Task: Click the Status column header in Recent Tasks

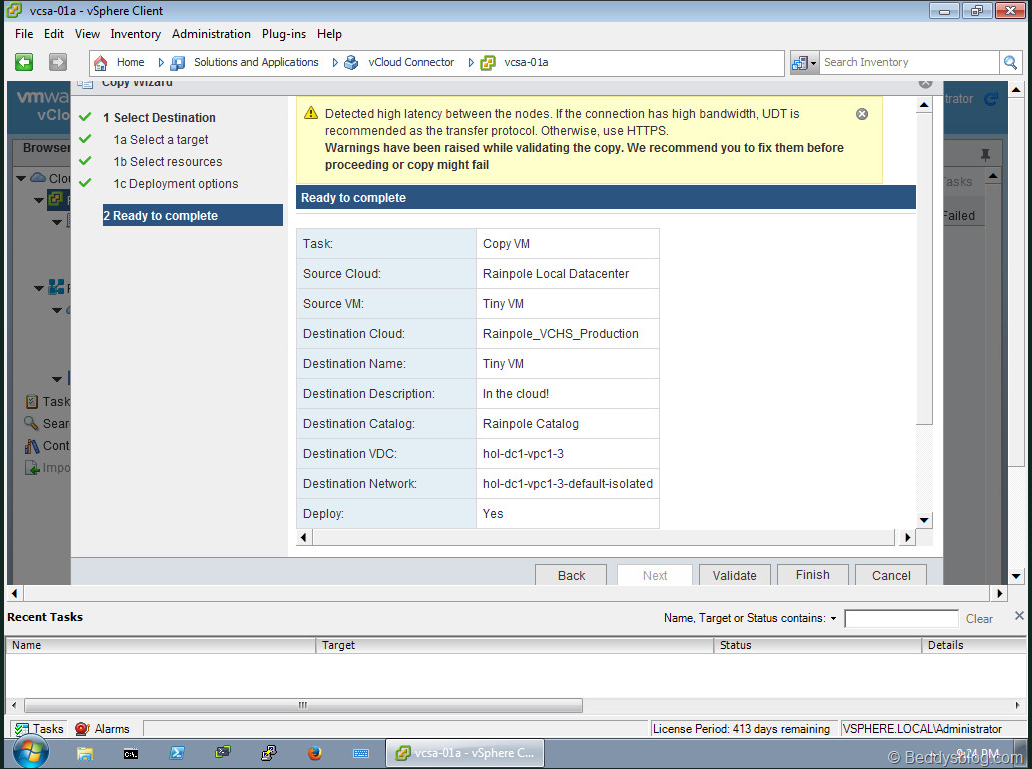Action: [x=817, y=645]
